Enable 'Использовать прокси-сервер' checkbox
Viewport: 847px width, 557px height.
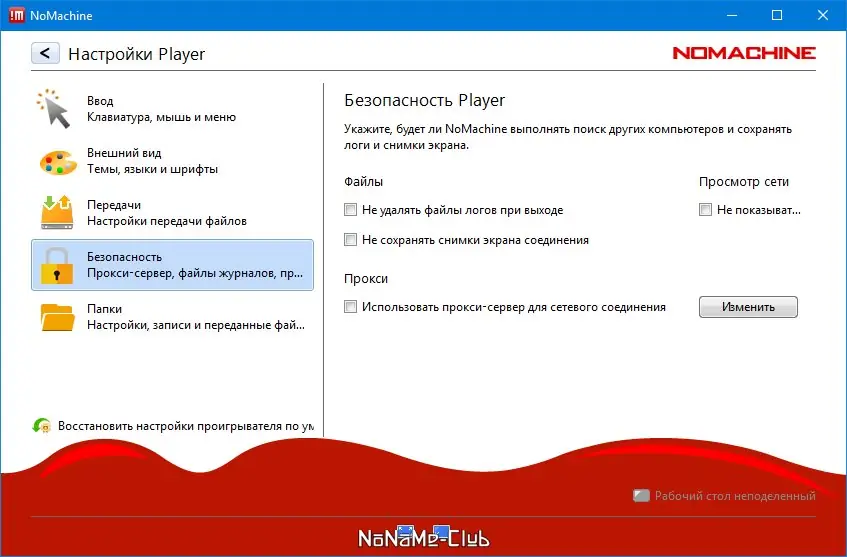point(351,307)
